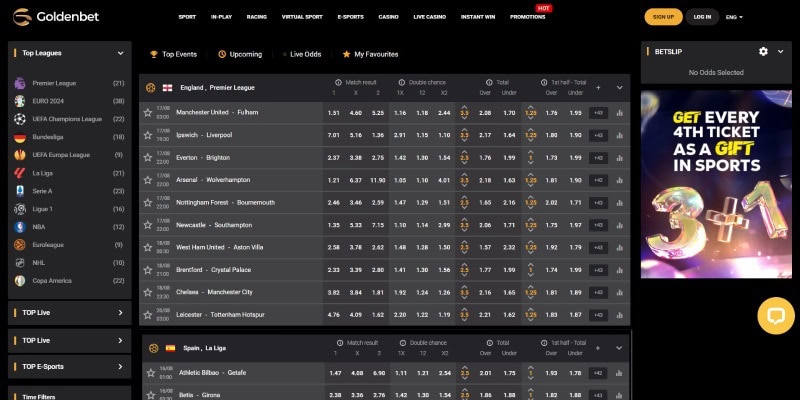This screenshot has width=800, height=400.
Task: Favourite Newcastle - Southampton match star
Action: click(x=148, y=224)
